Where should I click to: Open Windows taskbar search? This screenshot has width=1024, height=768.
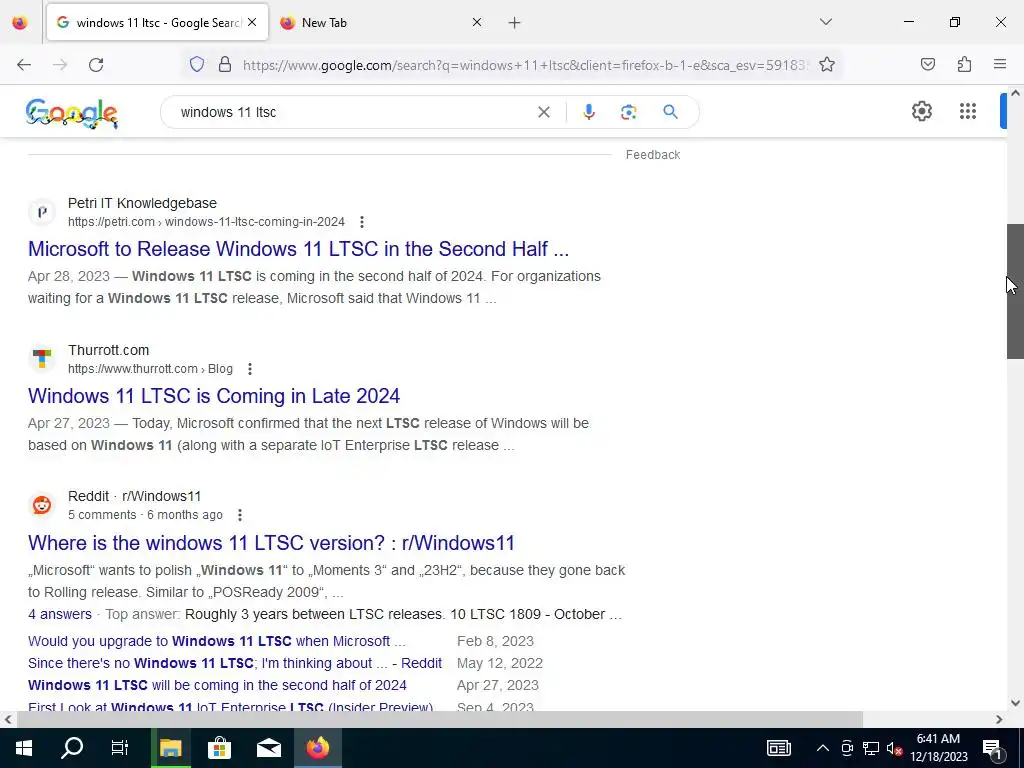point(72,748)
